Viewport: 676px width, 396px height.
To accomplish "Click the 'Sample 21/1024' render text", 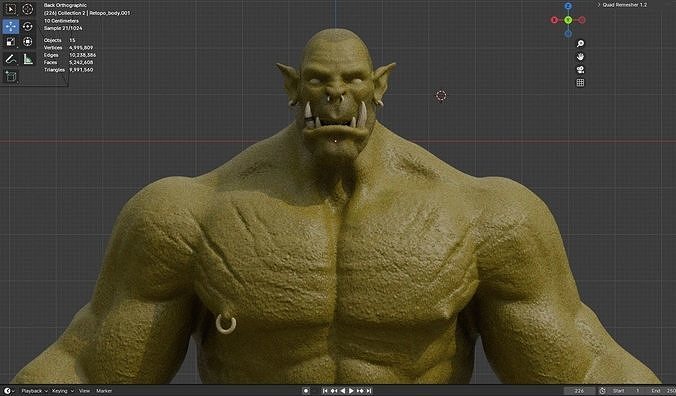I will click(63, 28).
